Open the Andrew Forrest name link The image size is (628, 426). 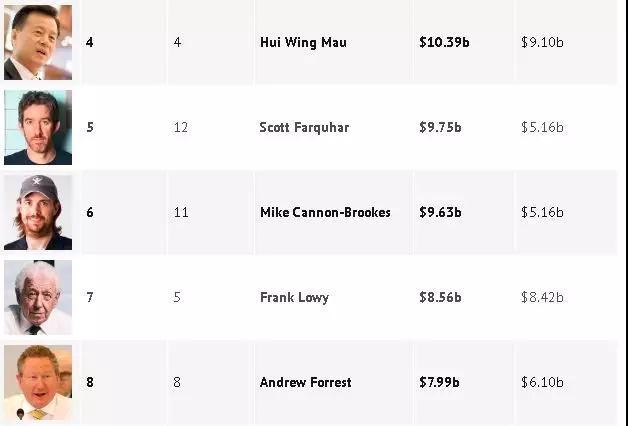[305, 383]
